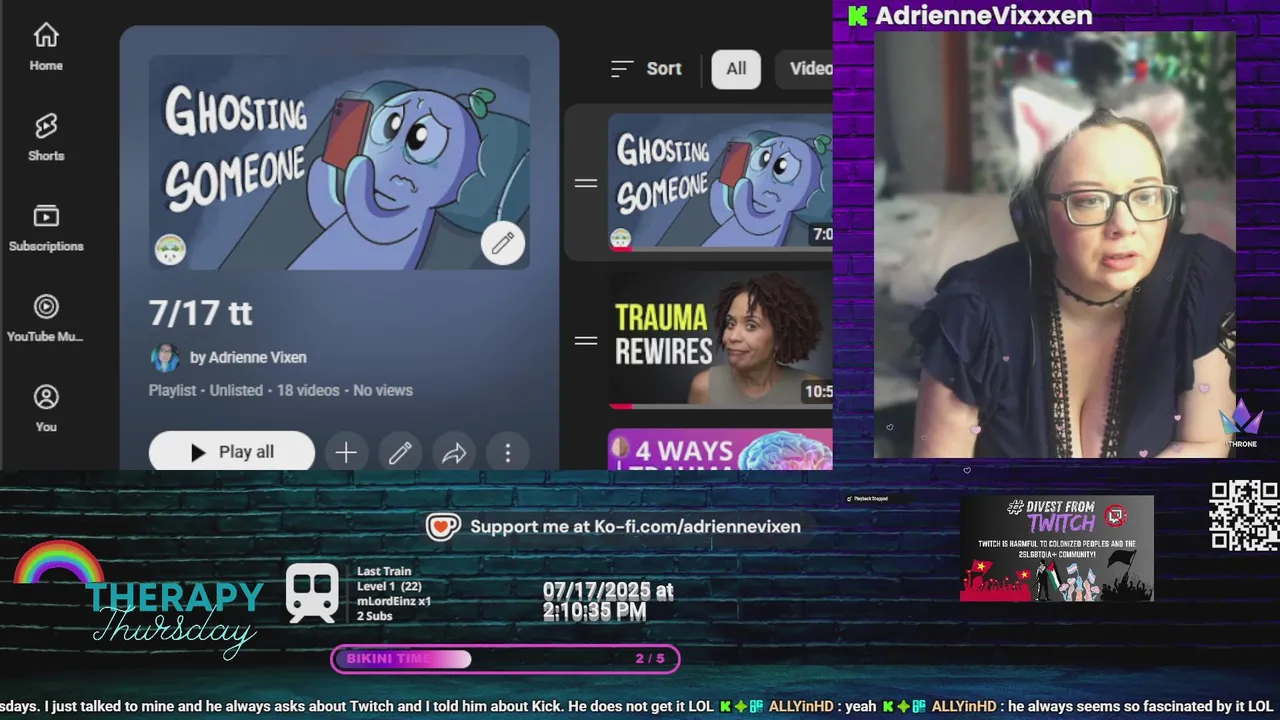Grab the reorder handle for Ghosting Someone video
This screenshot has height=720, width=1280.
pyautogui.click(x=586, y=183)
